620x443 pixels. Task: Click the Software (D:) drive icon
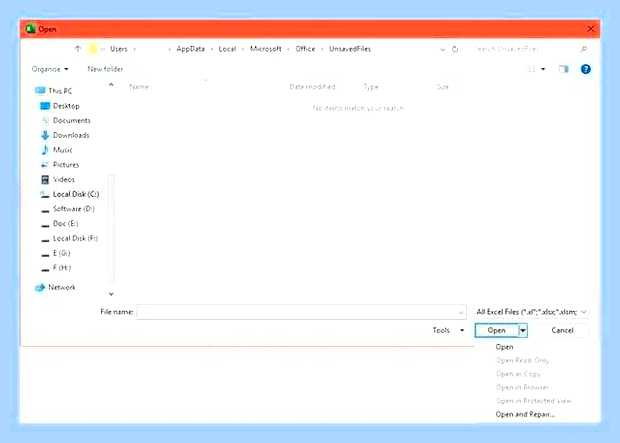45,211
